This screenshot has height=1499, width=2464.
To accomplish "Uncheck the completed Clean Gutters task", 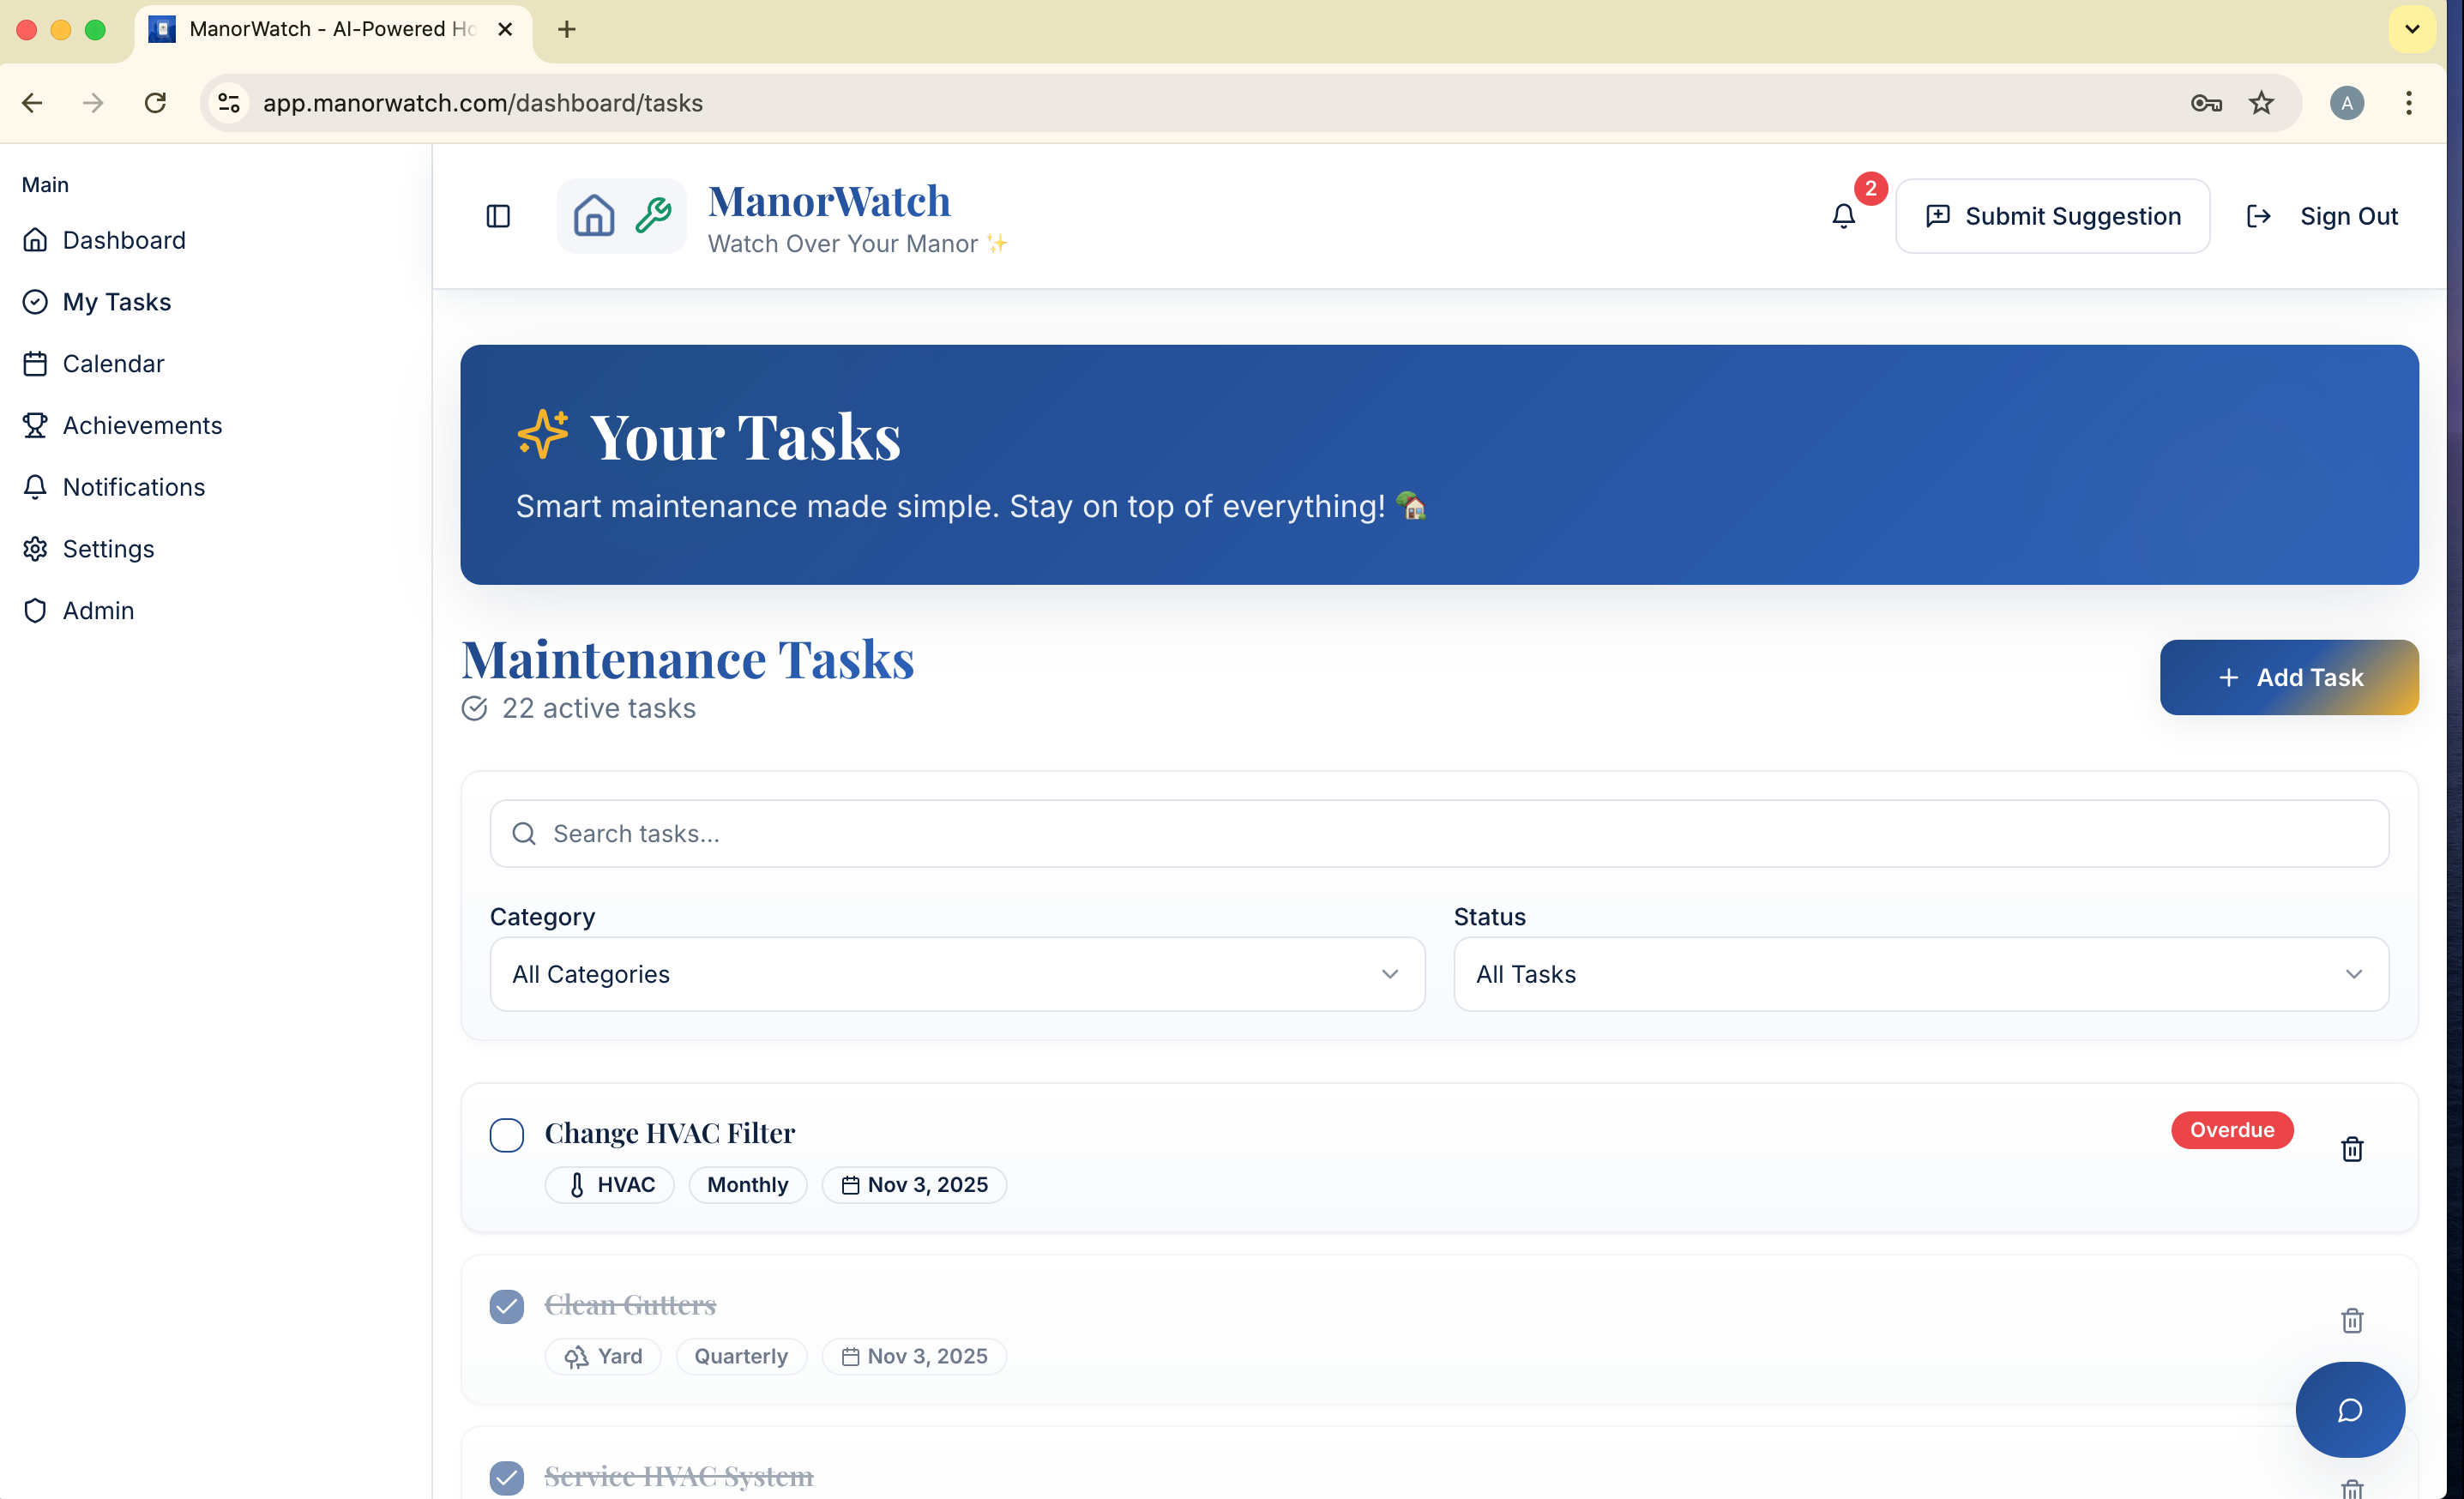I will (506, 1306).
